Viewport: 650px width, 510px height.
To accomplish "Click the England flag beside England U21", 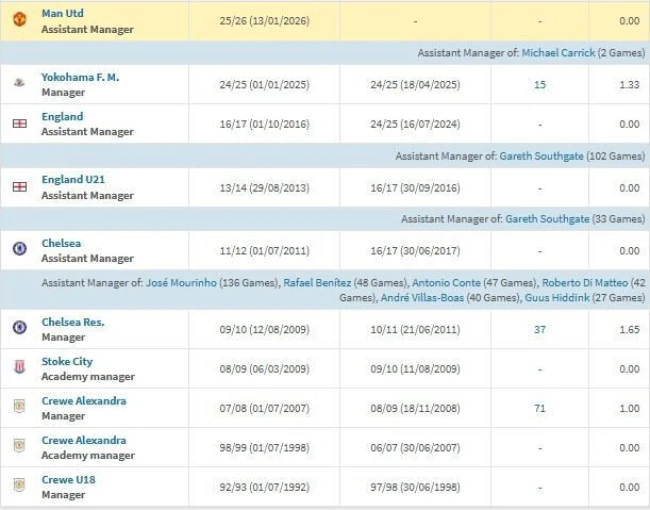I will (x=19, y=187).
